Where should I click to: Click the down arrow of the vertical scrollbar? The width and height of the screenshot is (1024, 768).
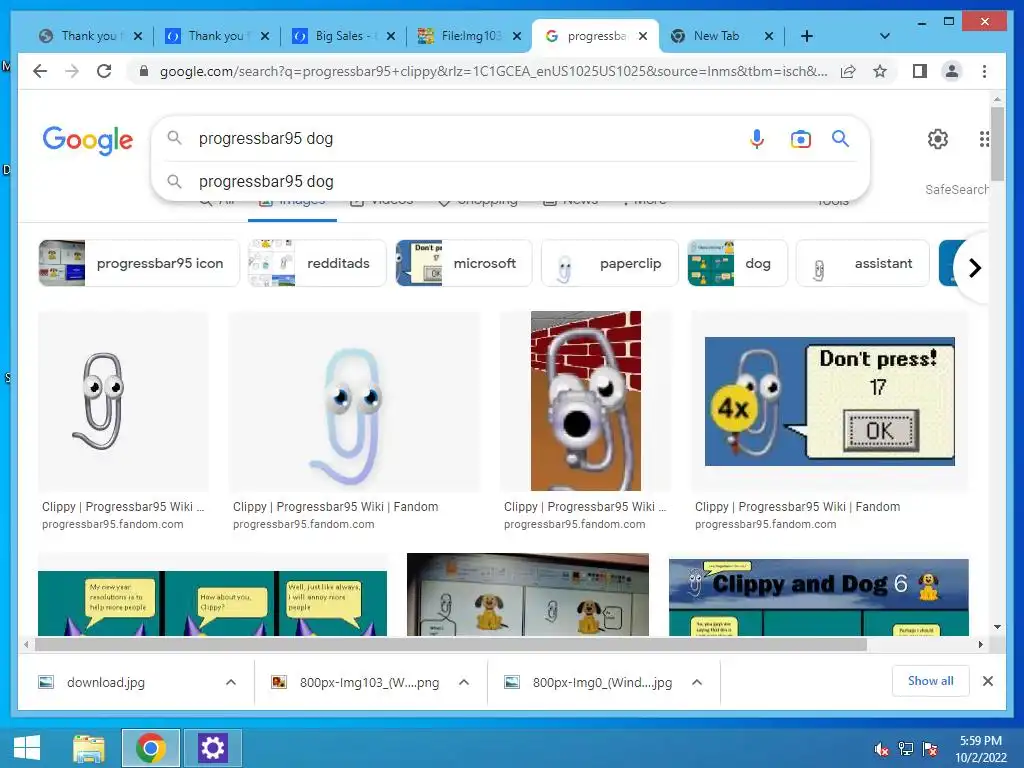click(997, 627)
